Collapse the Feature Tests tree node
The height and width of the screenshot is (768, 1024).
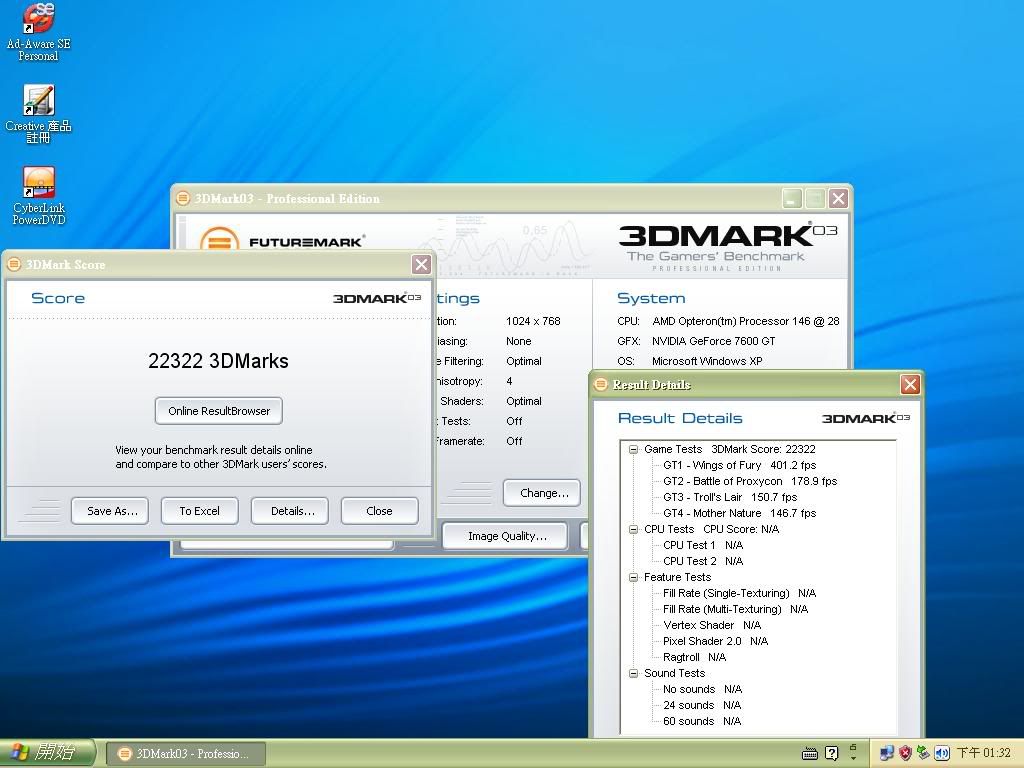point(633,577)
